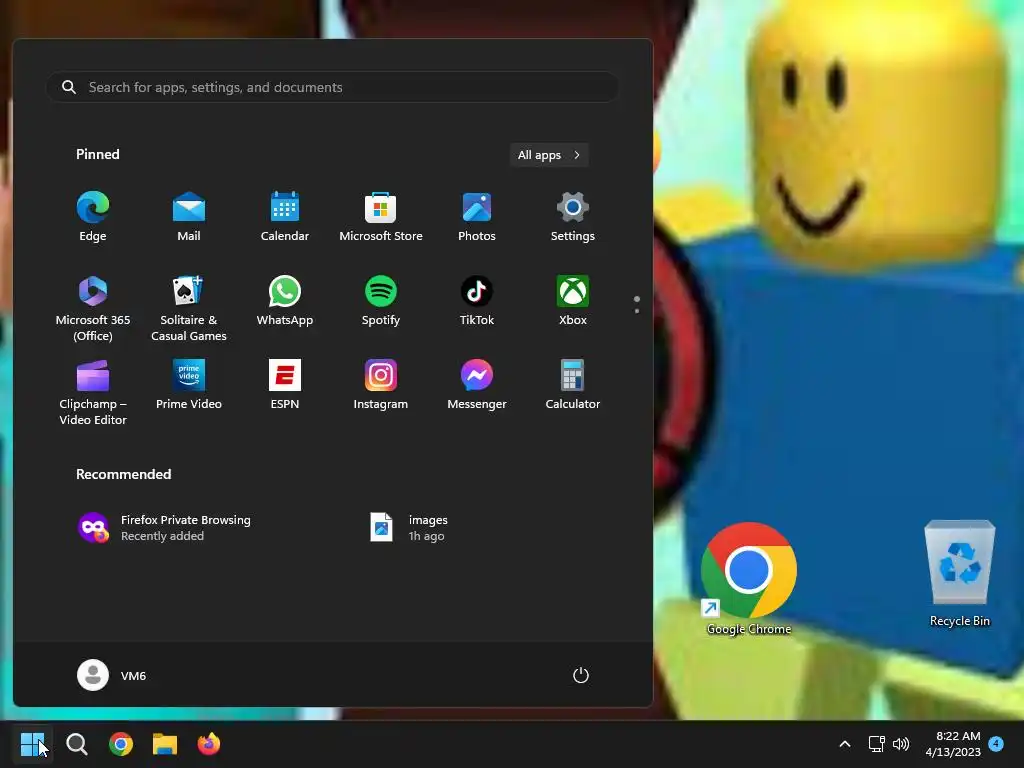1024x768 pixels.
Task: Launch the Calculator app
Action: [x=573, y=385]
